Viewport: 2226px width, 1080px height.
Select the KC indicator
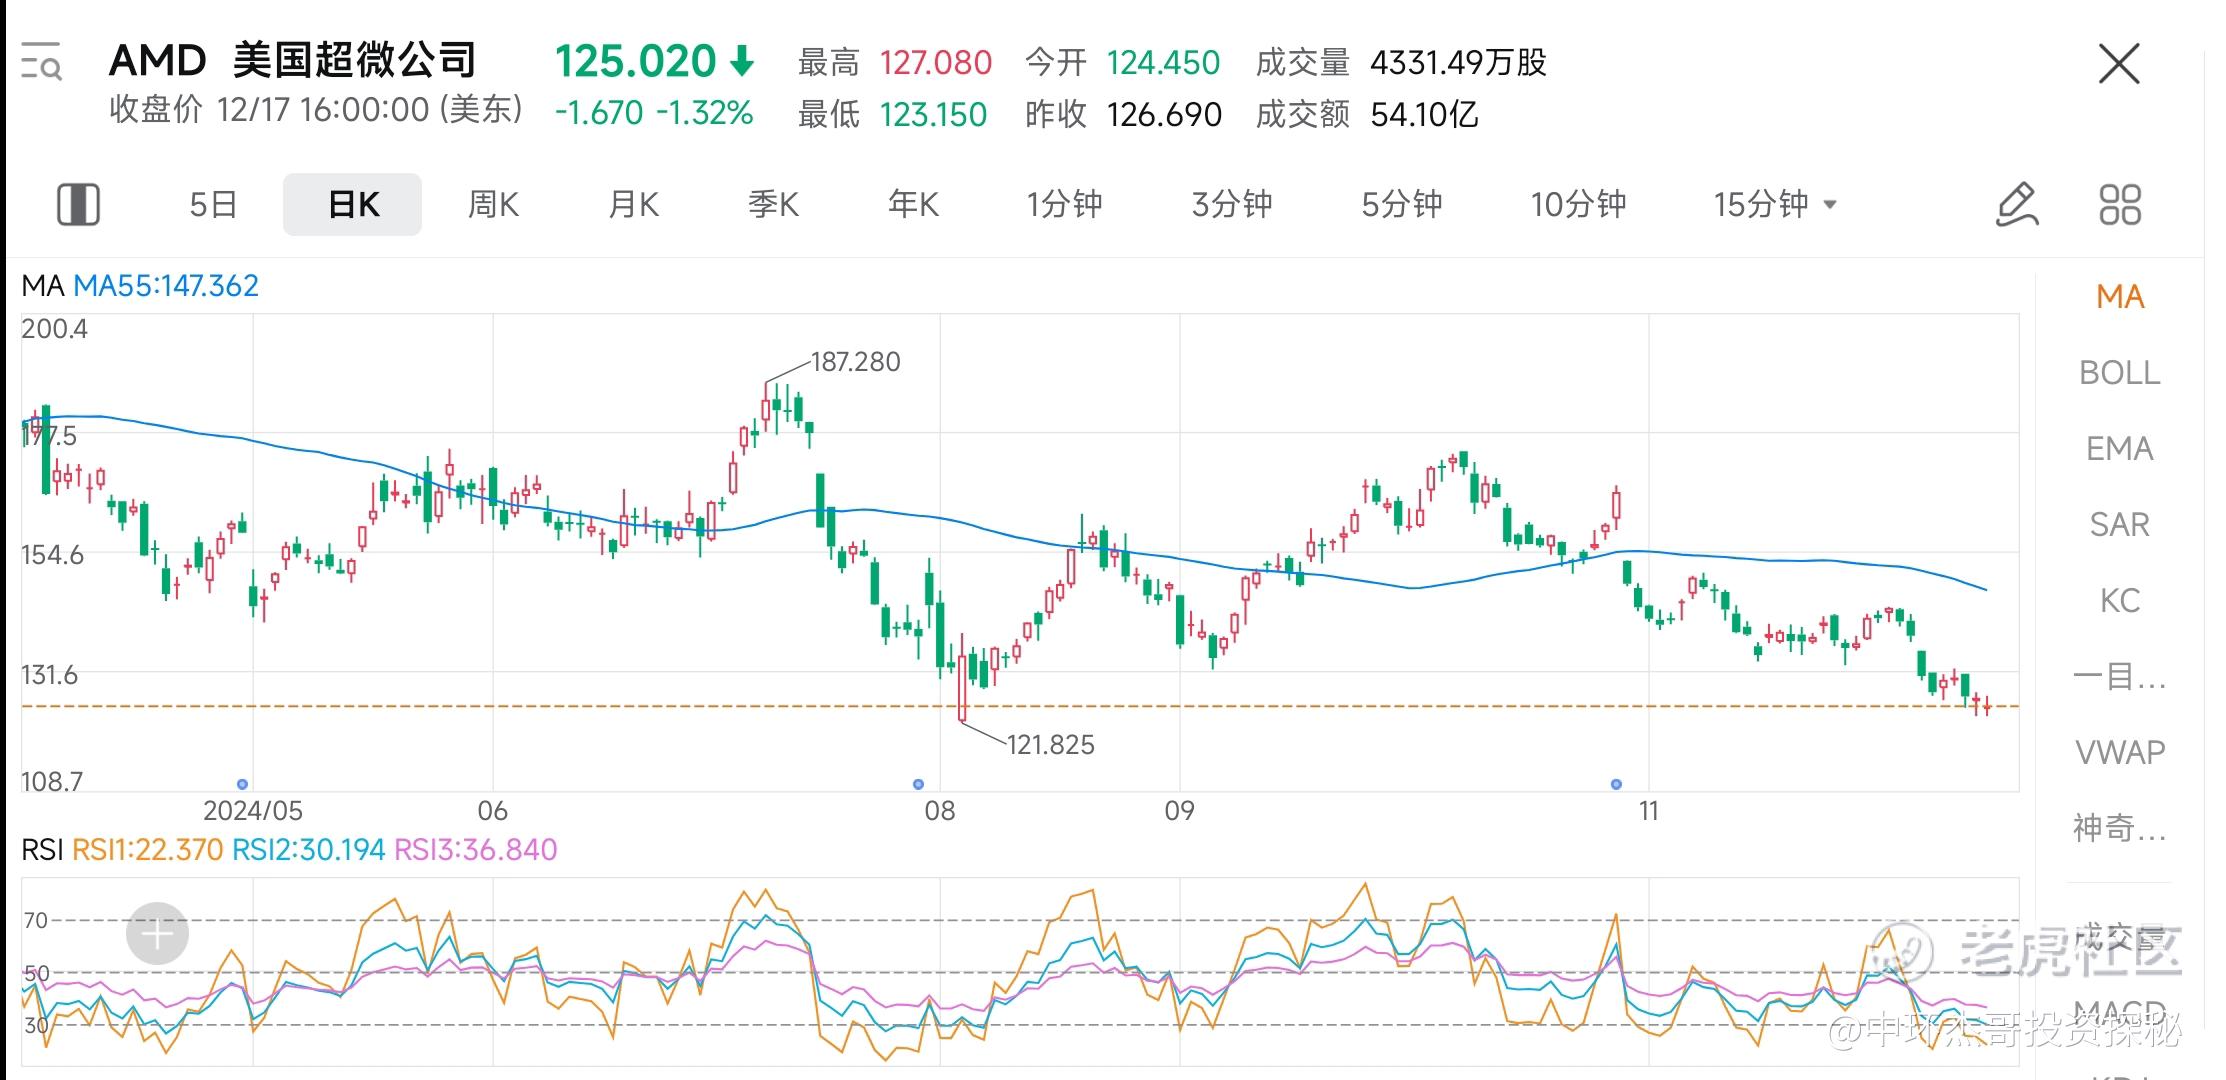click(x=2120, y=601)
